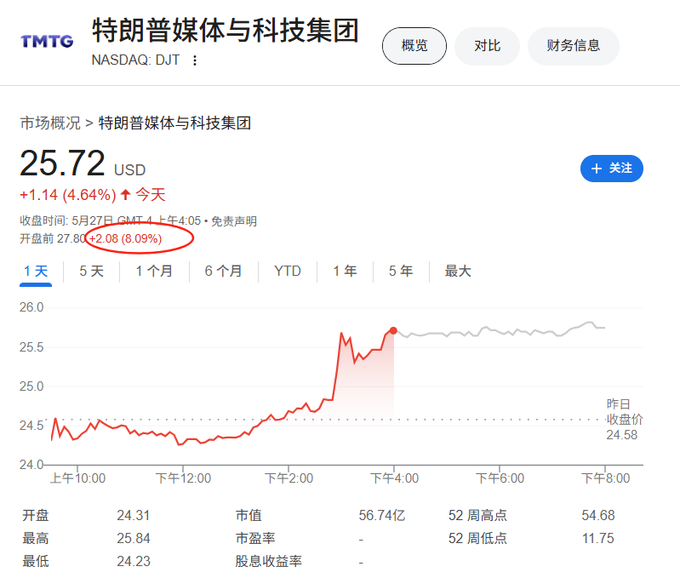Click the 开盘 value 24.31
Viewport: 680px width, 578px height.
(133, 516)
